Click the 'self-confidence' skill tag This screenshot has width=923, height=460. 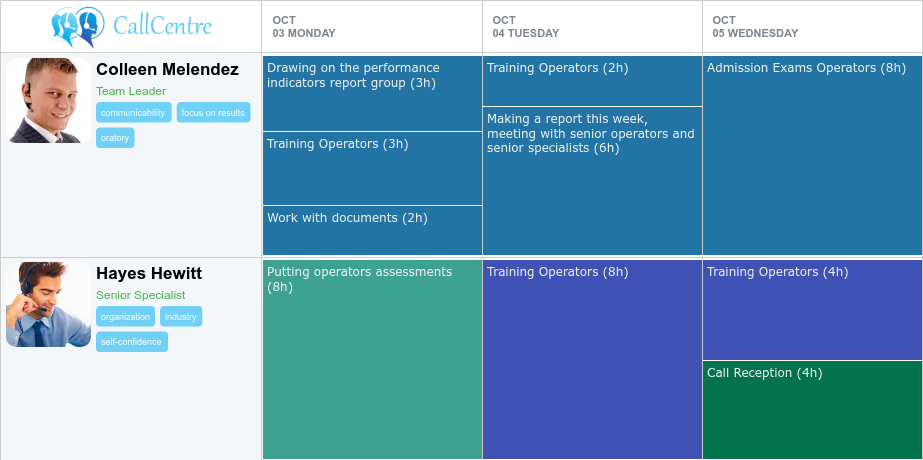coord(132,342)
